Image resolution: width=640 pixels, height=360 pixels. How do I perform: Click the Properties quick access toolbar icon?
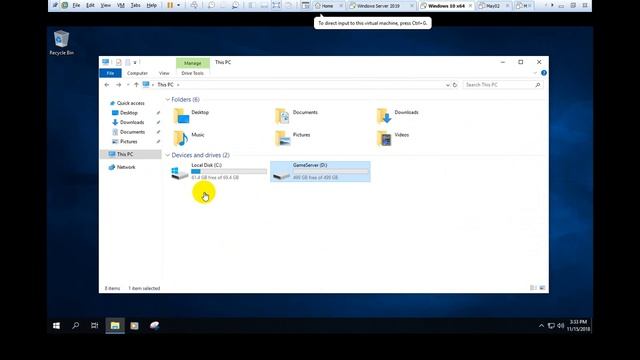(118, 62)
